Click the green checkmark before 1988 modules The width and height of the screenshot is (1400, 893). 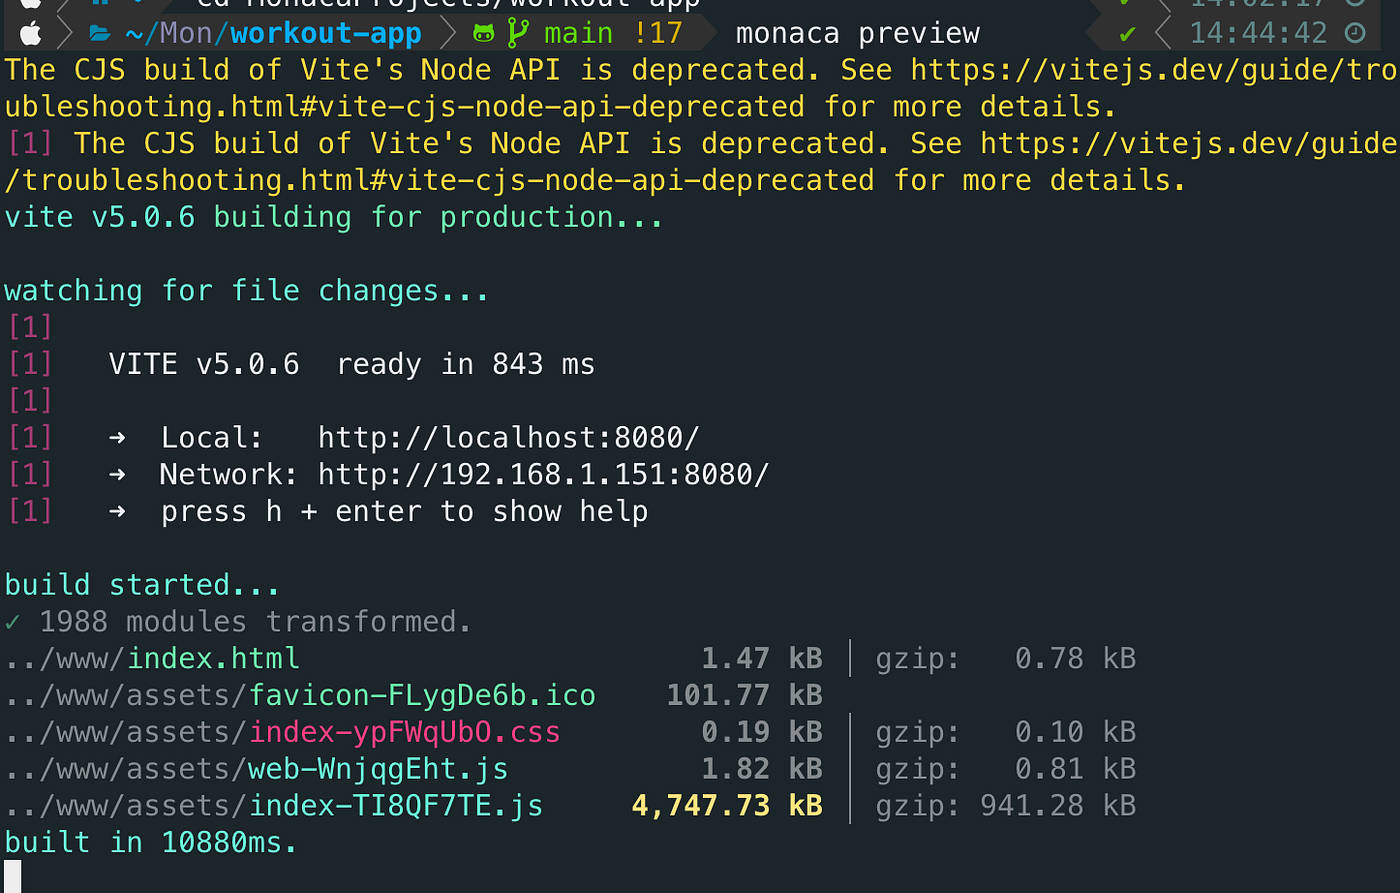[x=12, y=622]
